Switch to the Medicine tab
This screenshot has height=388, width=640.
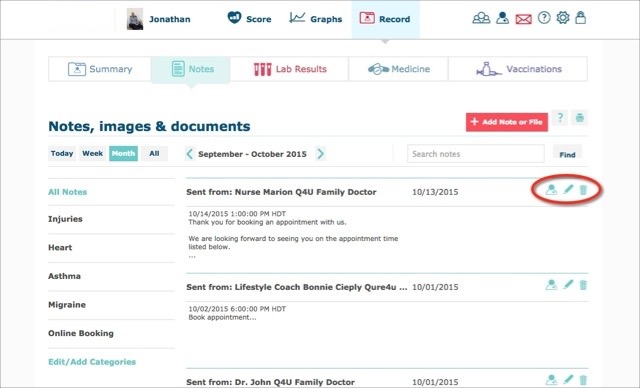pos(399,69)
